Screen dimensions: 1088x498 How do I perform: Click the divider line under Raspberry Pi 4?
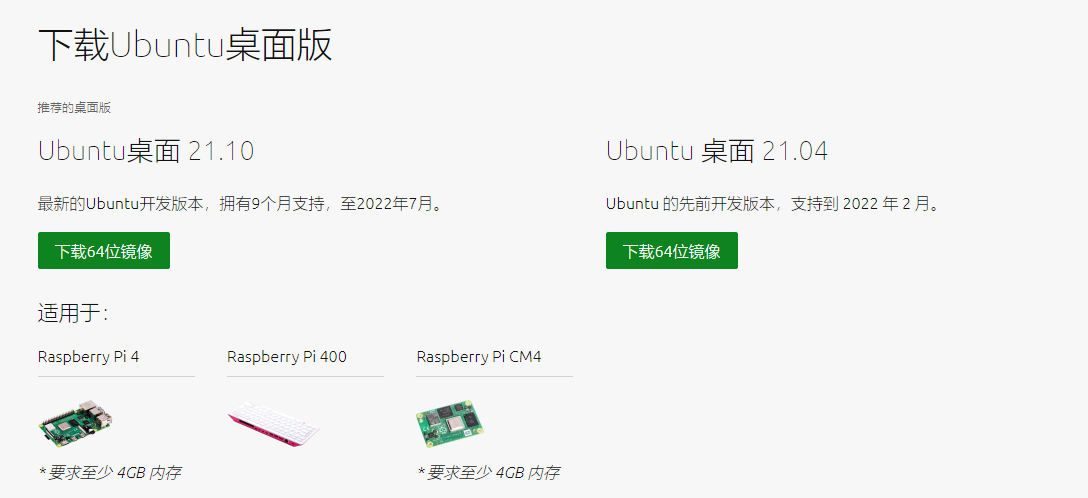[117, 377]
